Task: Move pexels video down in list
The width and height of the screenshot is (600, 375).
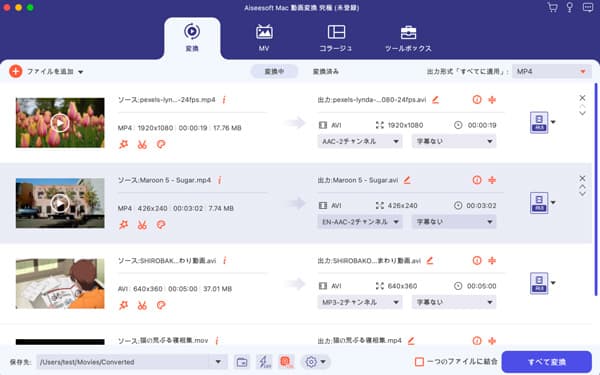Action: point(582,113)
